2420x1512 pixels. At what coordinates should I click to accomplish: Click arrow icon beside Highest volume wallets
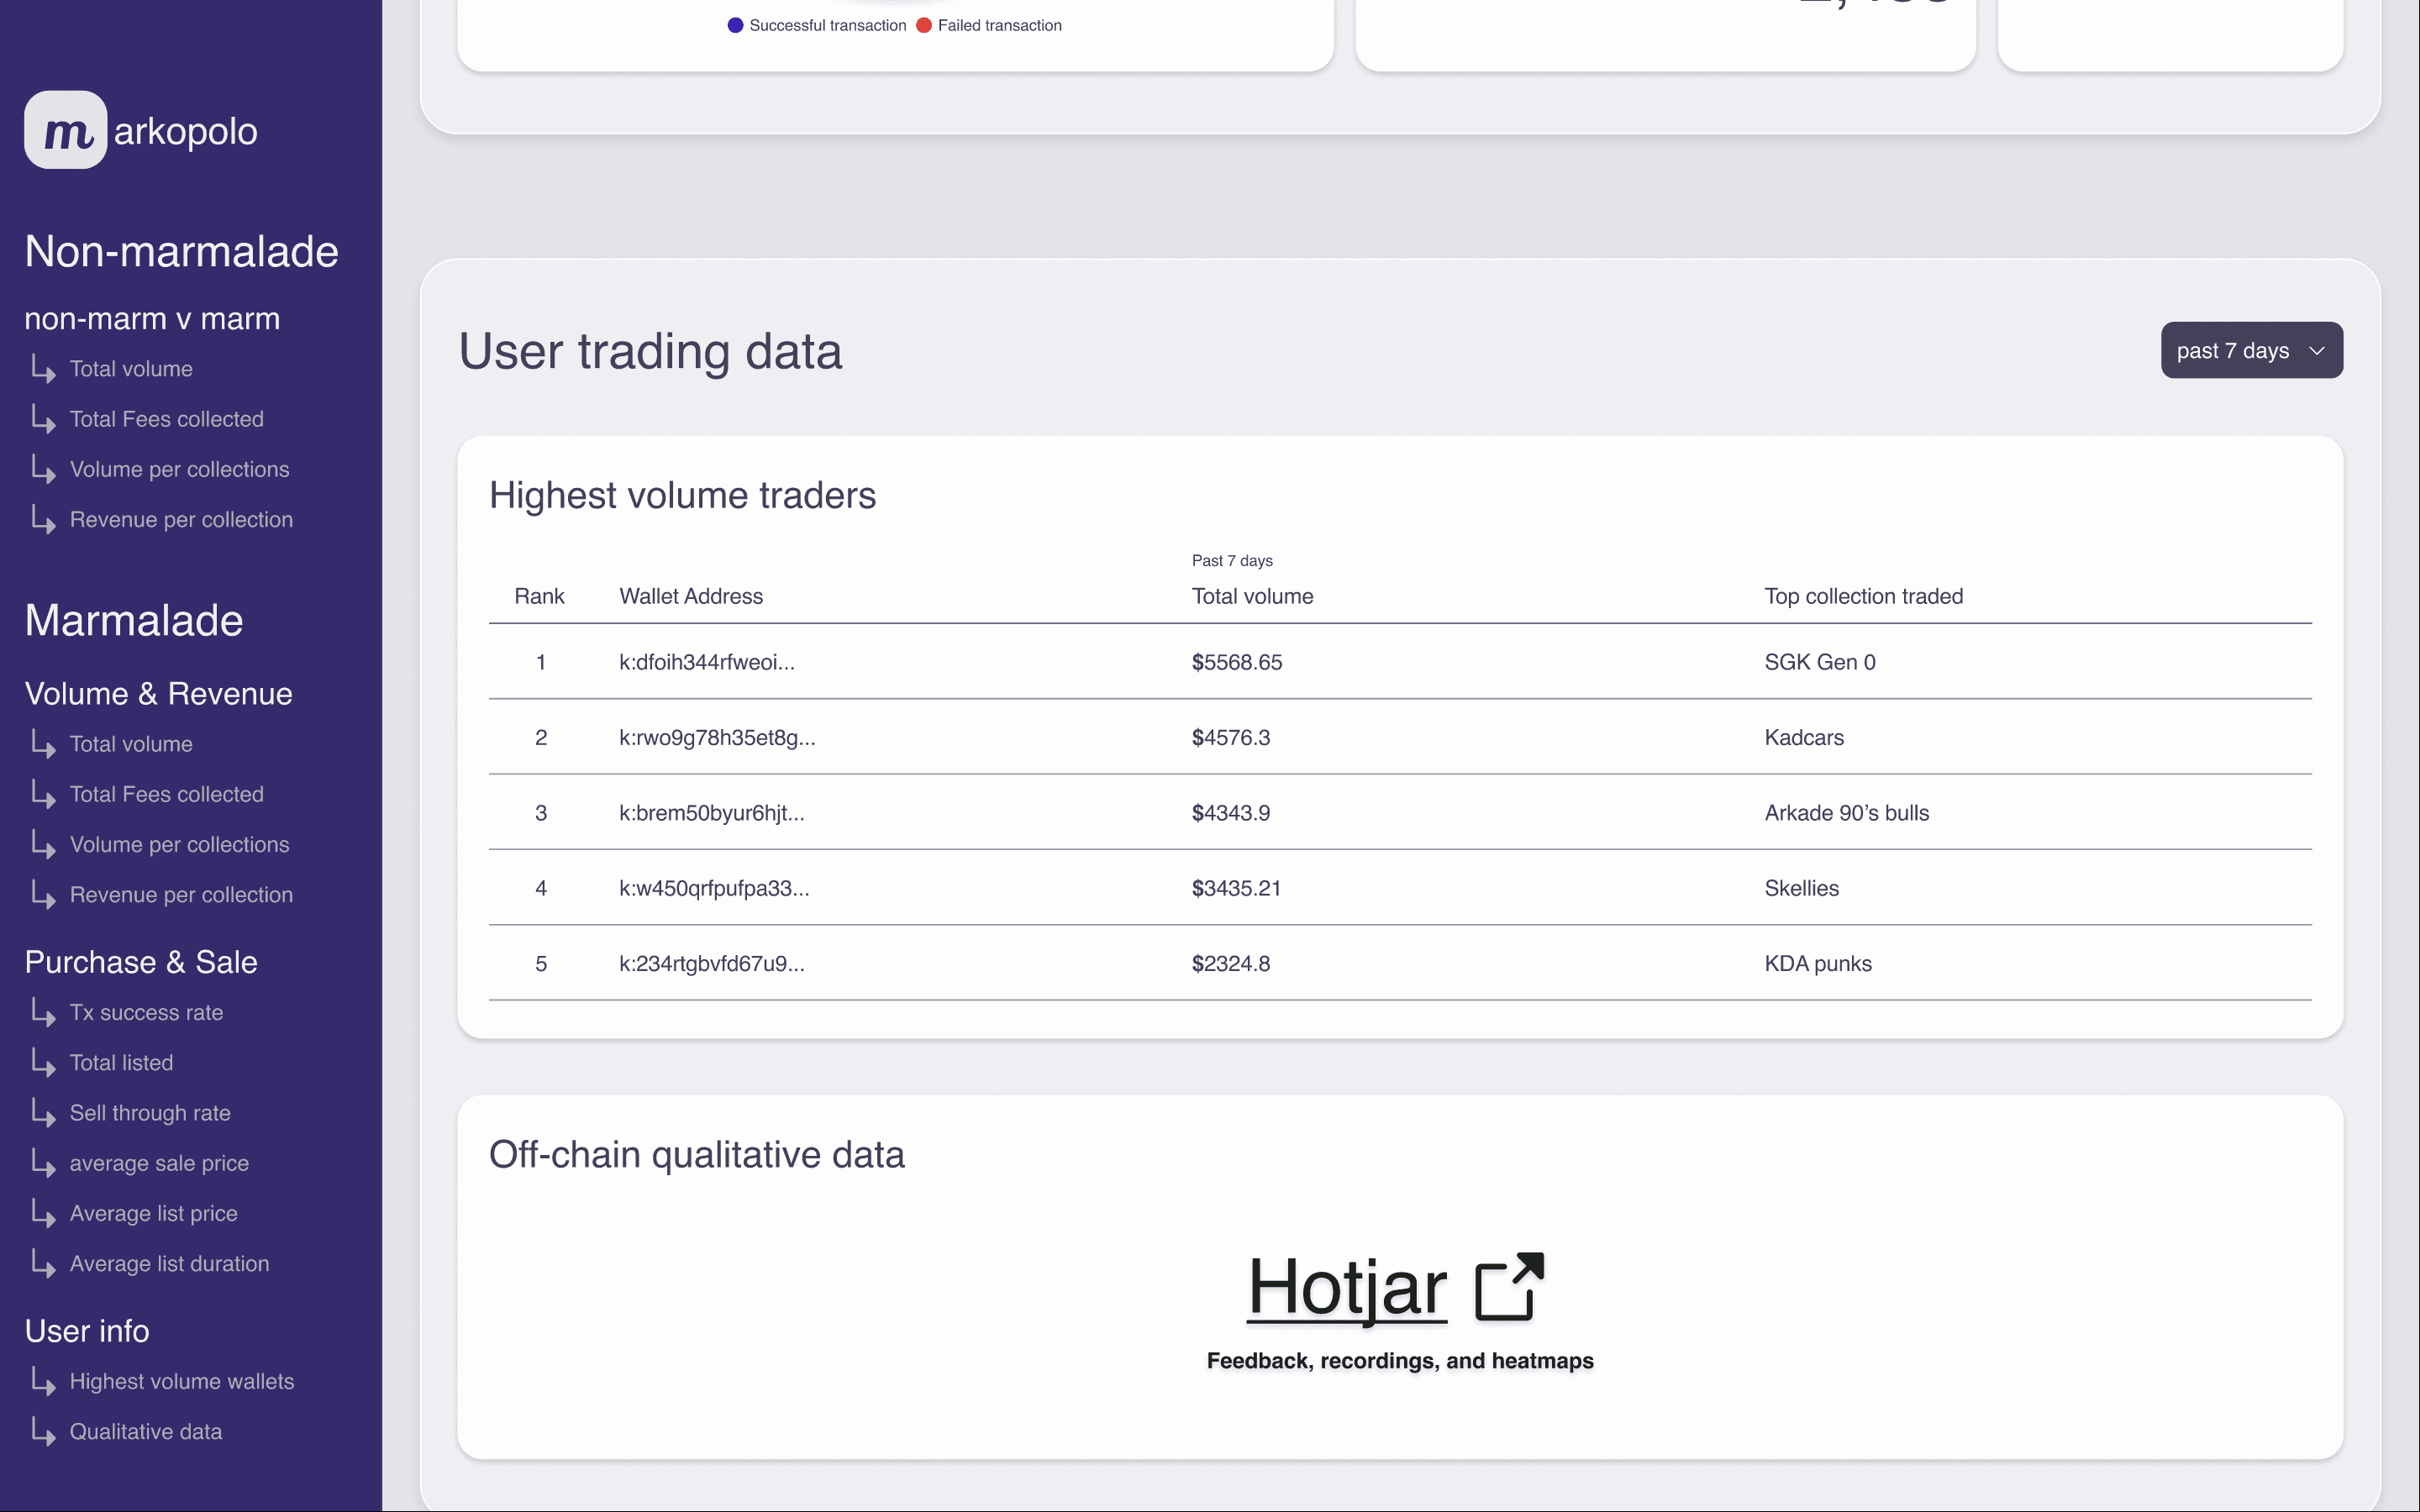pos(43,1381)
